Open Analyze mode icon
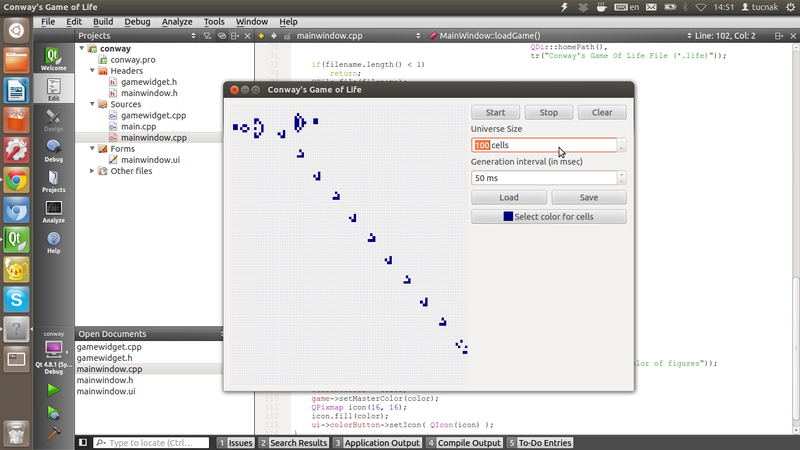The height and width of the screenshot is (450, 800). (x=54, y=212)
